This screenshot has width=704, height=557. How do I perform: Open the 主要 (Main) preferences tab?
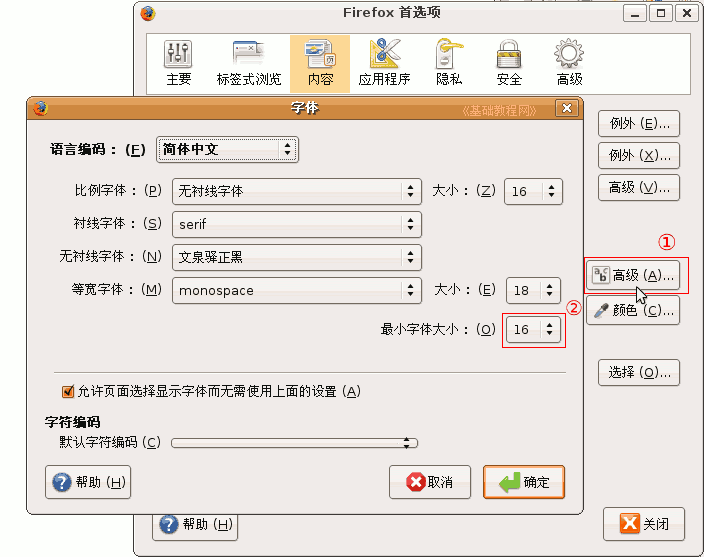179,64
